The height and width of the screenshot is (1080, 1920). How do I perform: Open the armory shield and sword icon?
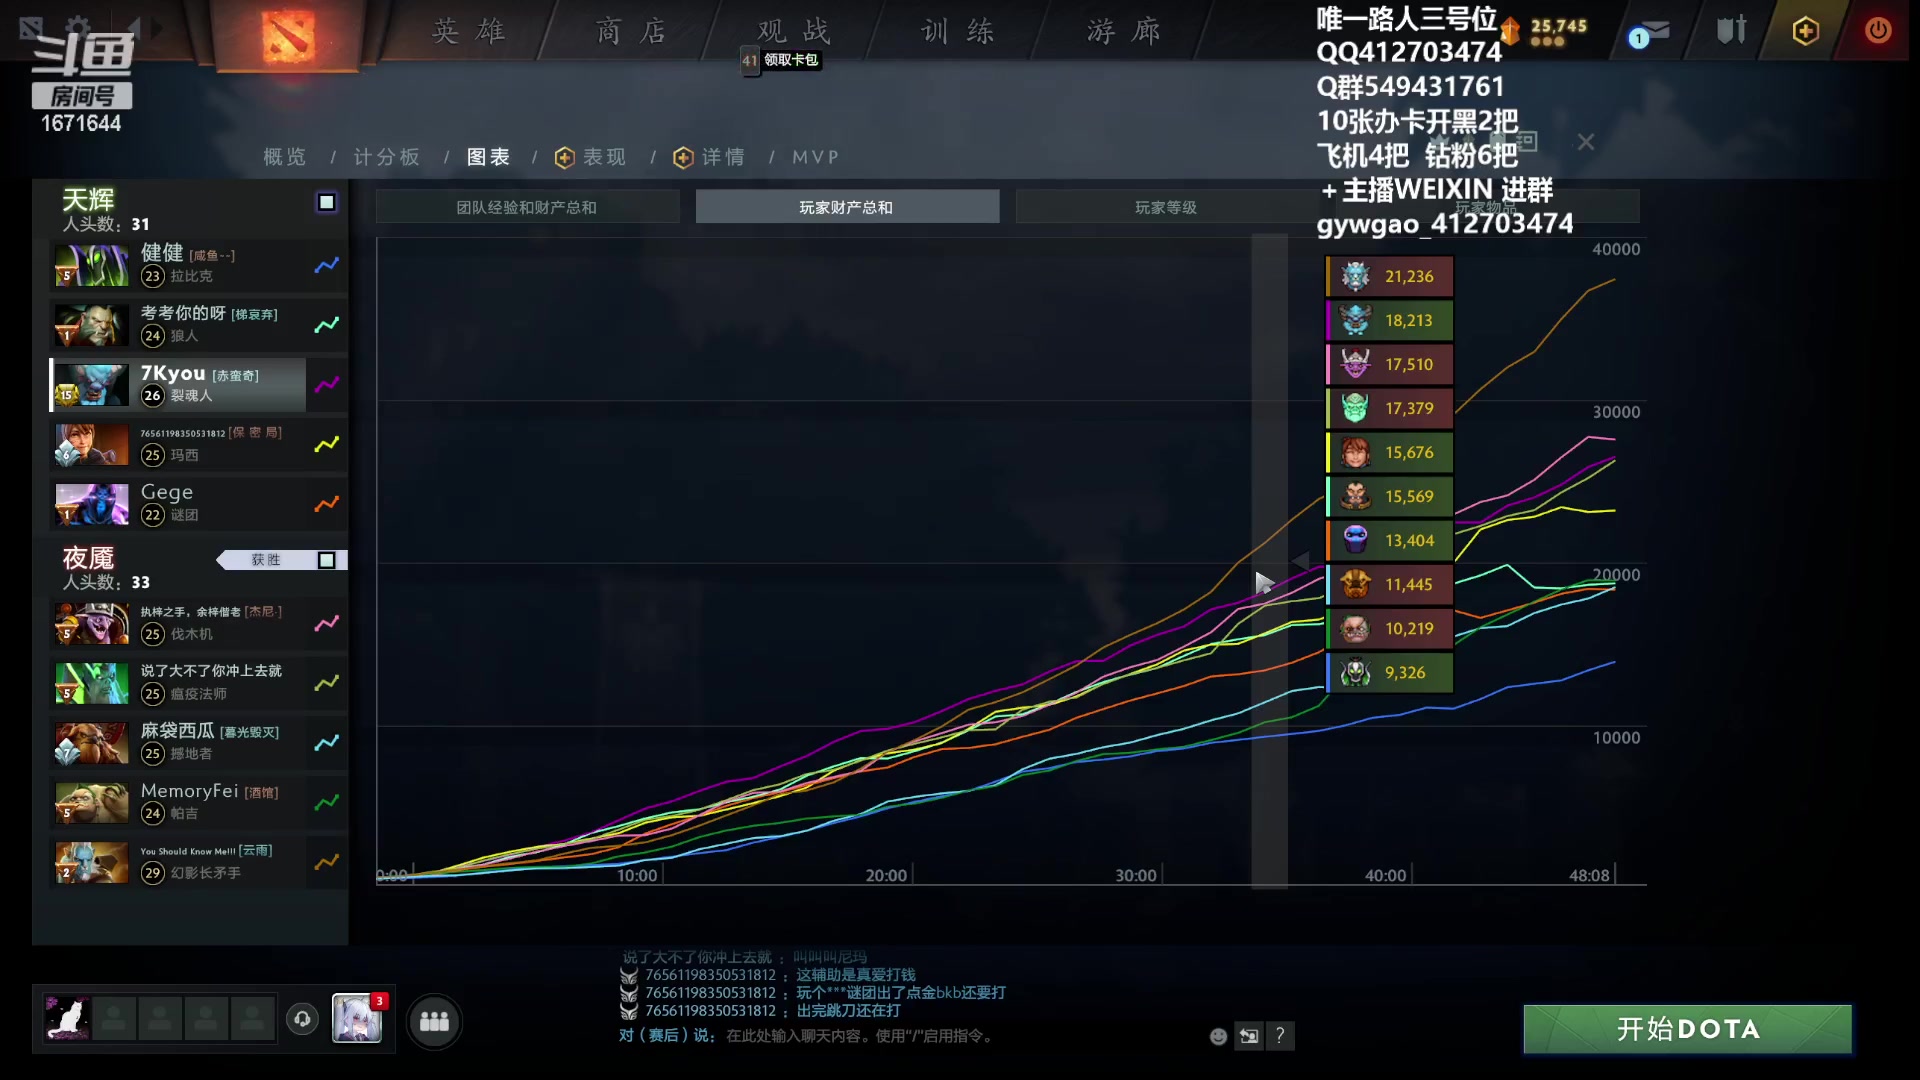coord(1731,30)
